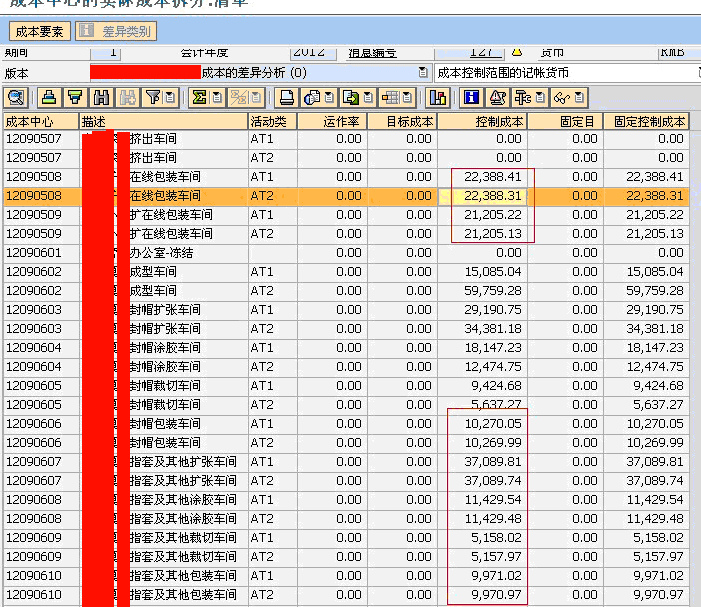Click cell 11,429.48 in 控制成本 column
Viewport: 701px width, 607px height.
point(483,518)
